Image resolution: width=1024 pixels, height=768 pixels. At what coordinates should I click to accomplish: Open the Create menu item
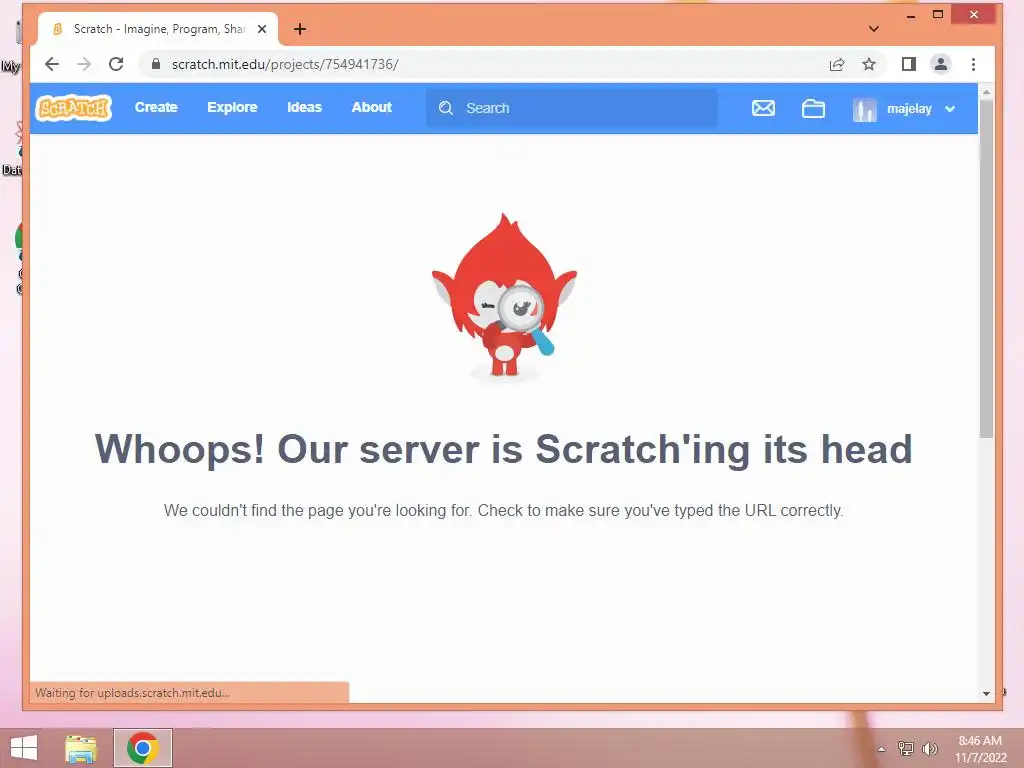[x=156, y=107]
